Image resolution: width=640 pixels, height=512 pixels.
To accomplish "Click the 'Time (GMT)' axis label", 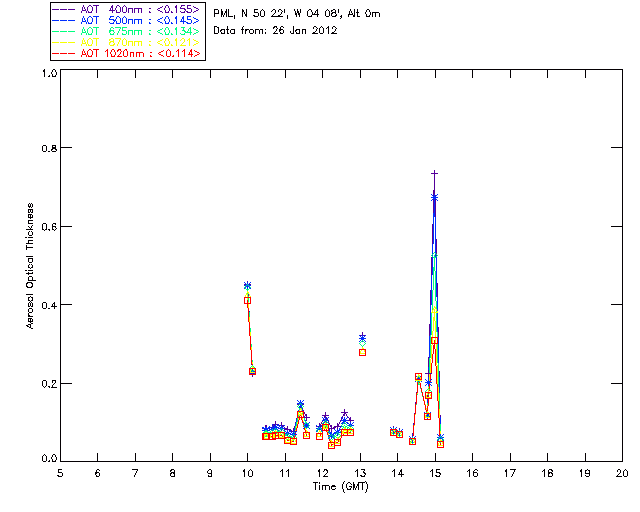I will pyautogui.click(x=341, y=487).
